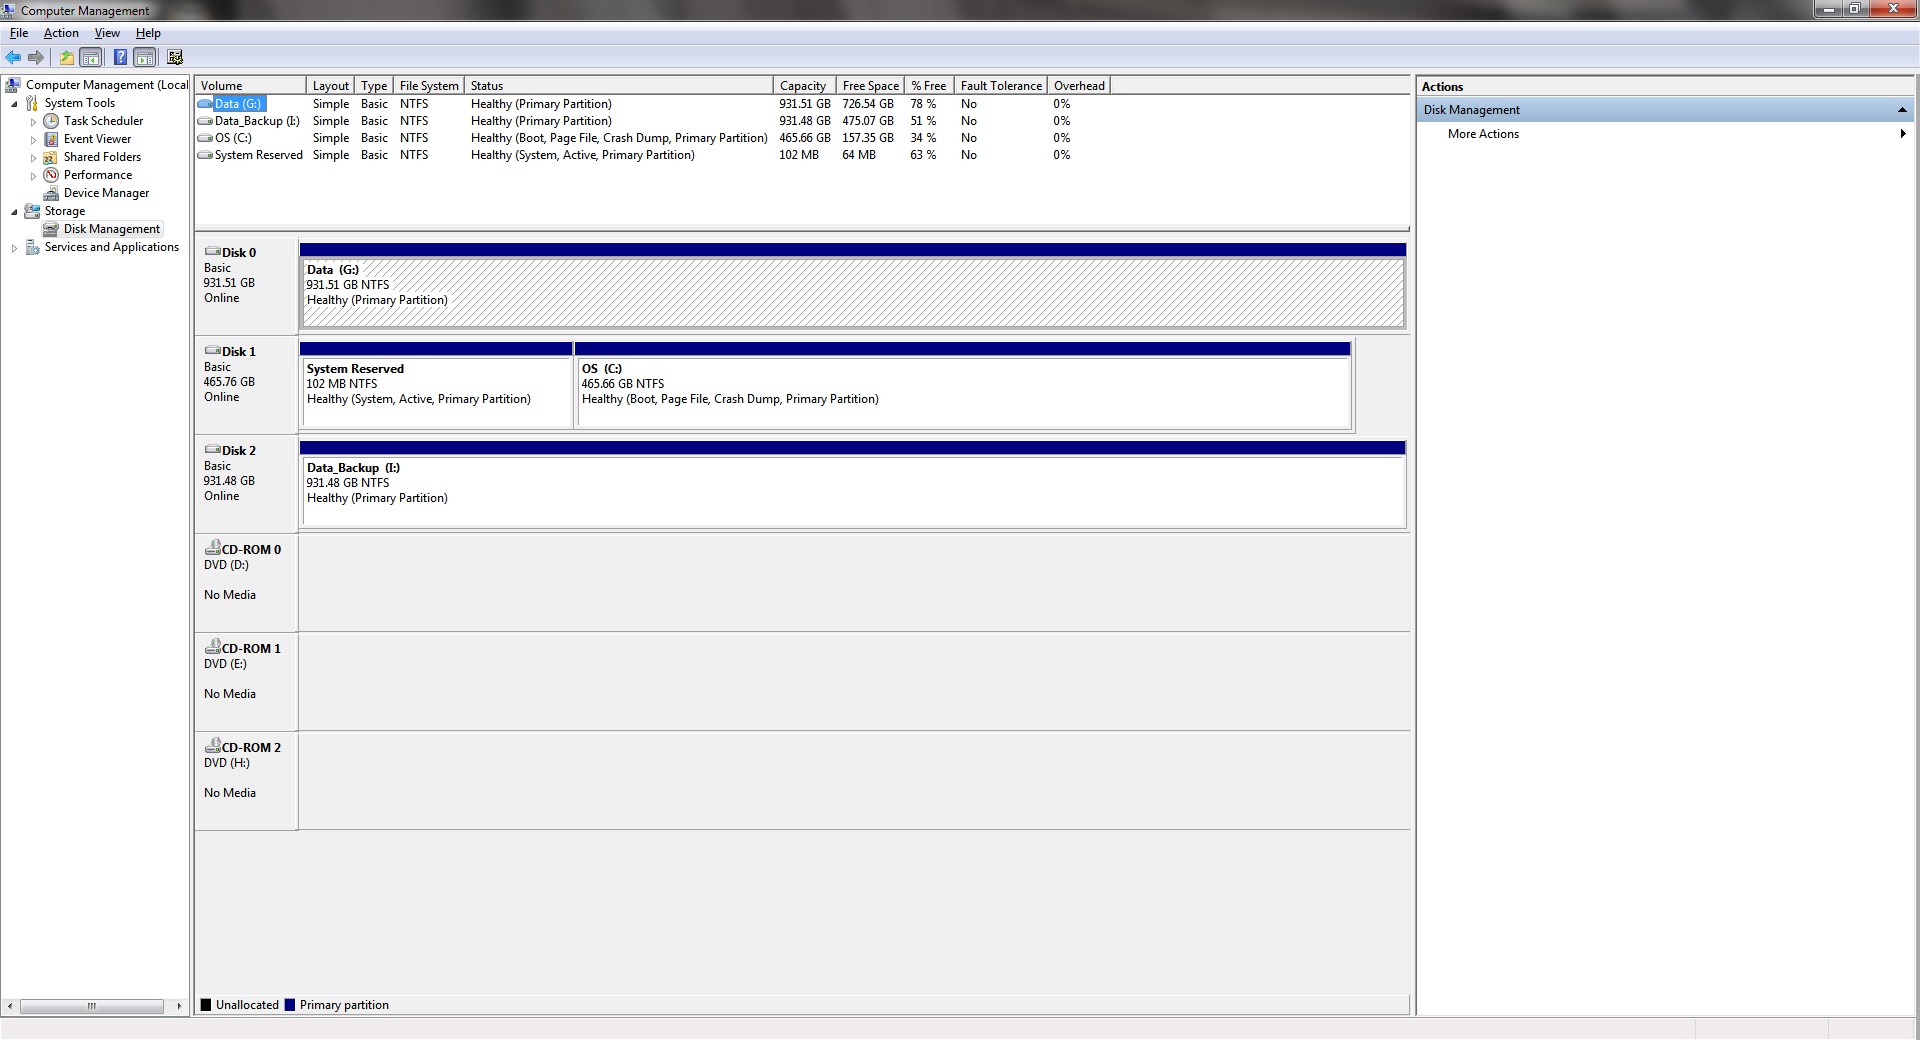Select Services and Applications node

111,247
